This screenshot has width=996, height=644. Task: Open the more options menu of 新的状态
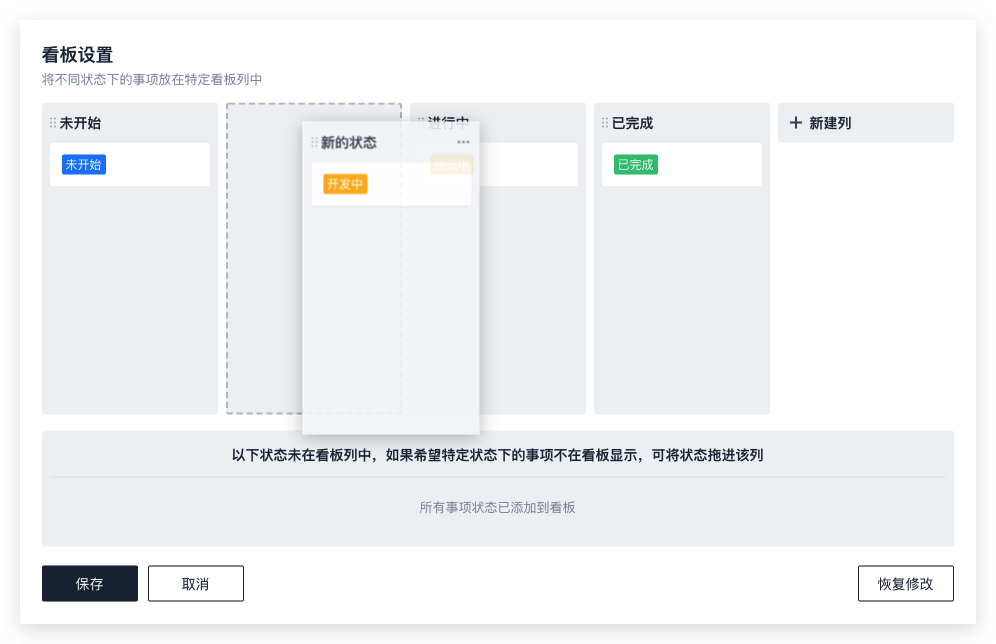click(463, 142)
